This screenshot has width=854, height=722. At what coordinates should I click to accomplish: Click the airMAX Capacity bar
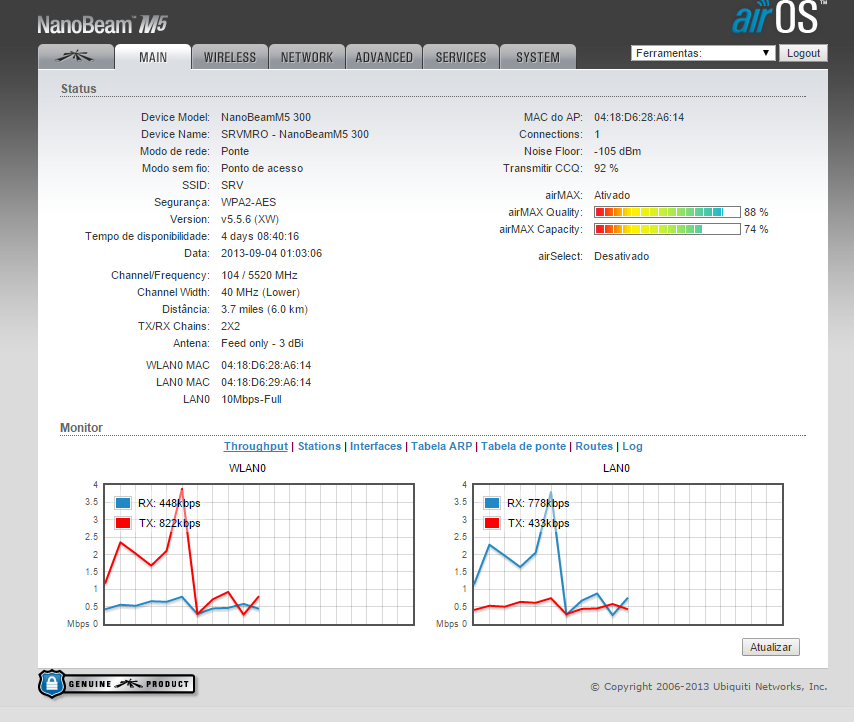pos(667,229)
